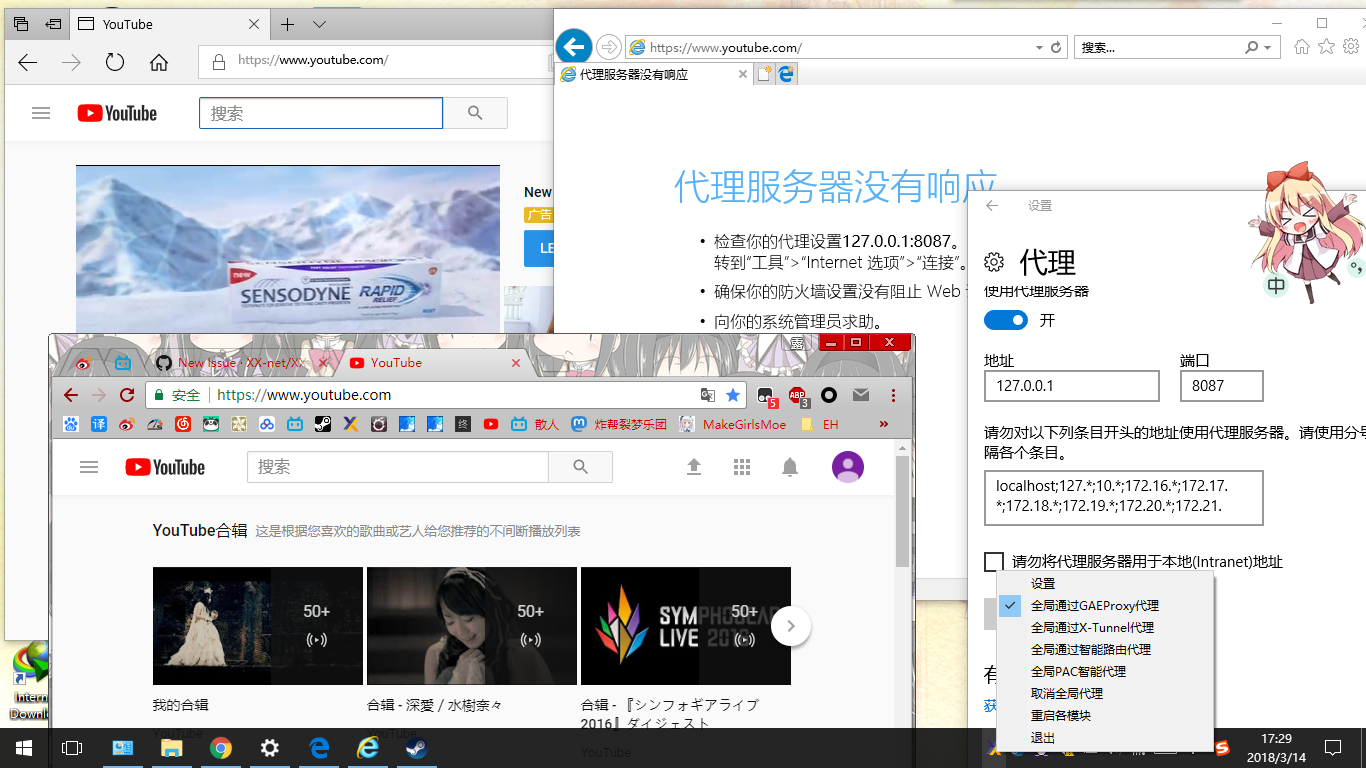Select 全局PAC智能代理 menu item

click(x=1105, y=671)
